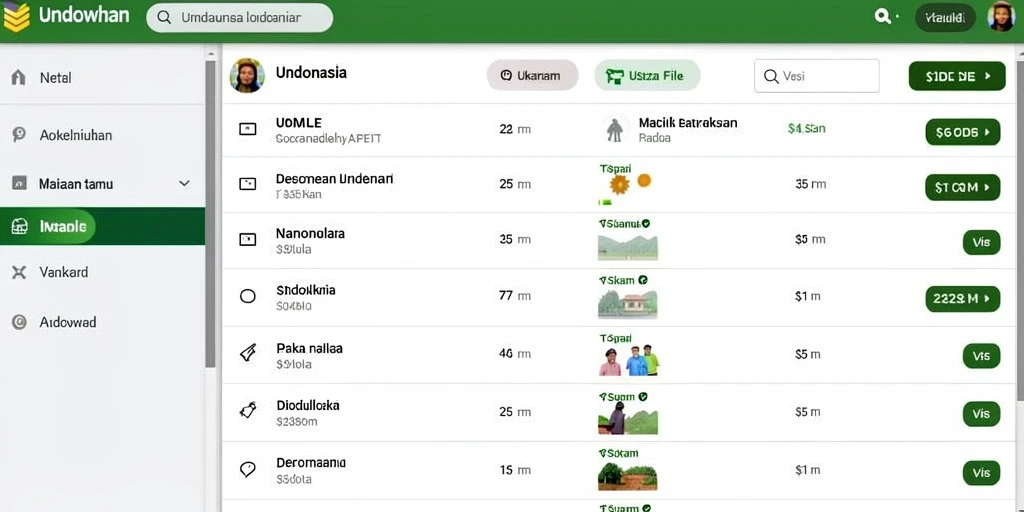Click into the Vesi search field
Viewport: 1024px width, 512px height.
(x=816, y=76)
